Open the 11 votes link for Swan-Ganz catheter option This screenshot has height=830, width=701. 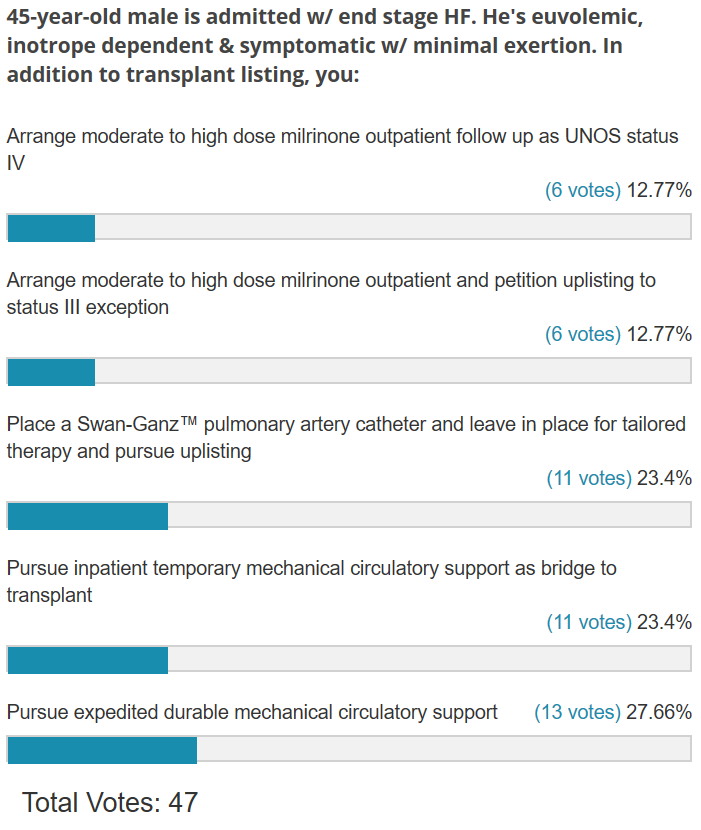(x=589, y=478)
